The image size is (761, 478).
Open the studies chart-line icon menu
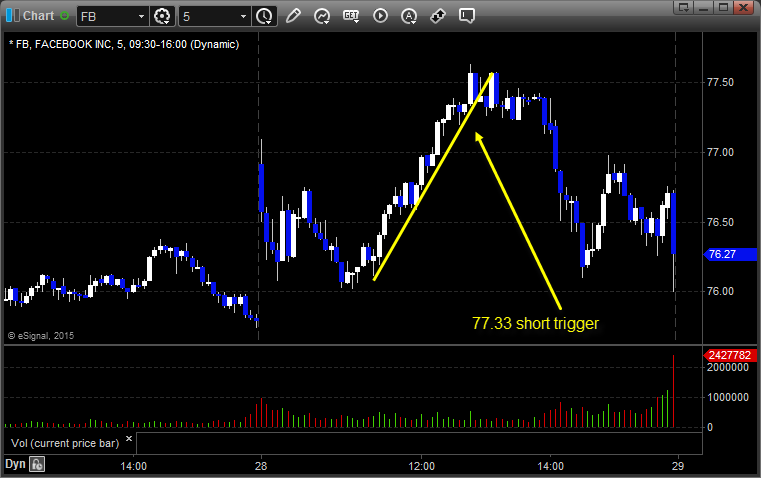point(322,16)
